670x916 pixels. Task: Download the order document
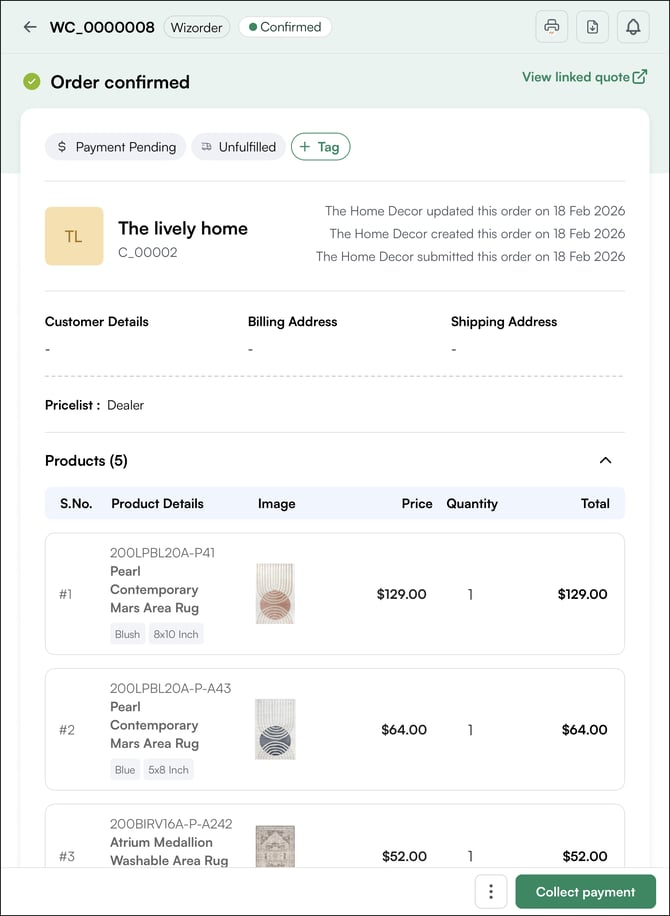(x=592, y=26)
